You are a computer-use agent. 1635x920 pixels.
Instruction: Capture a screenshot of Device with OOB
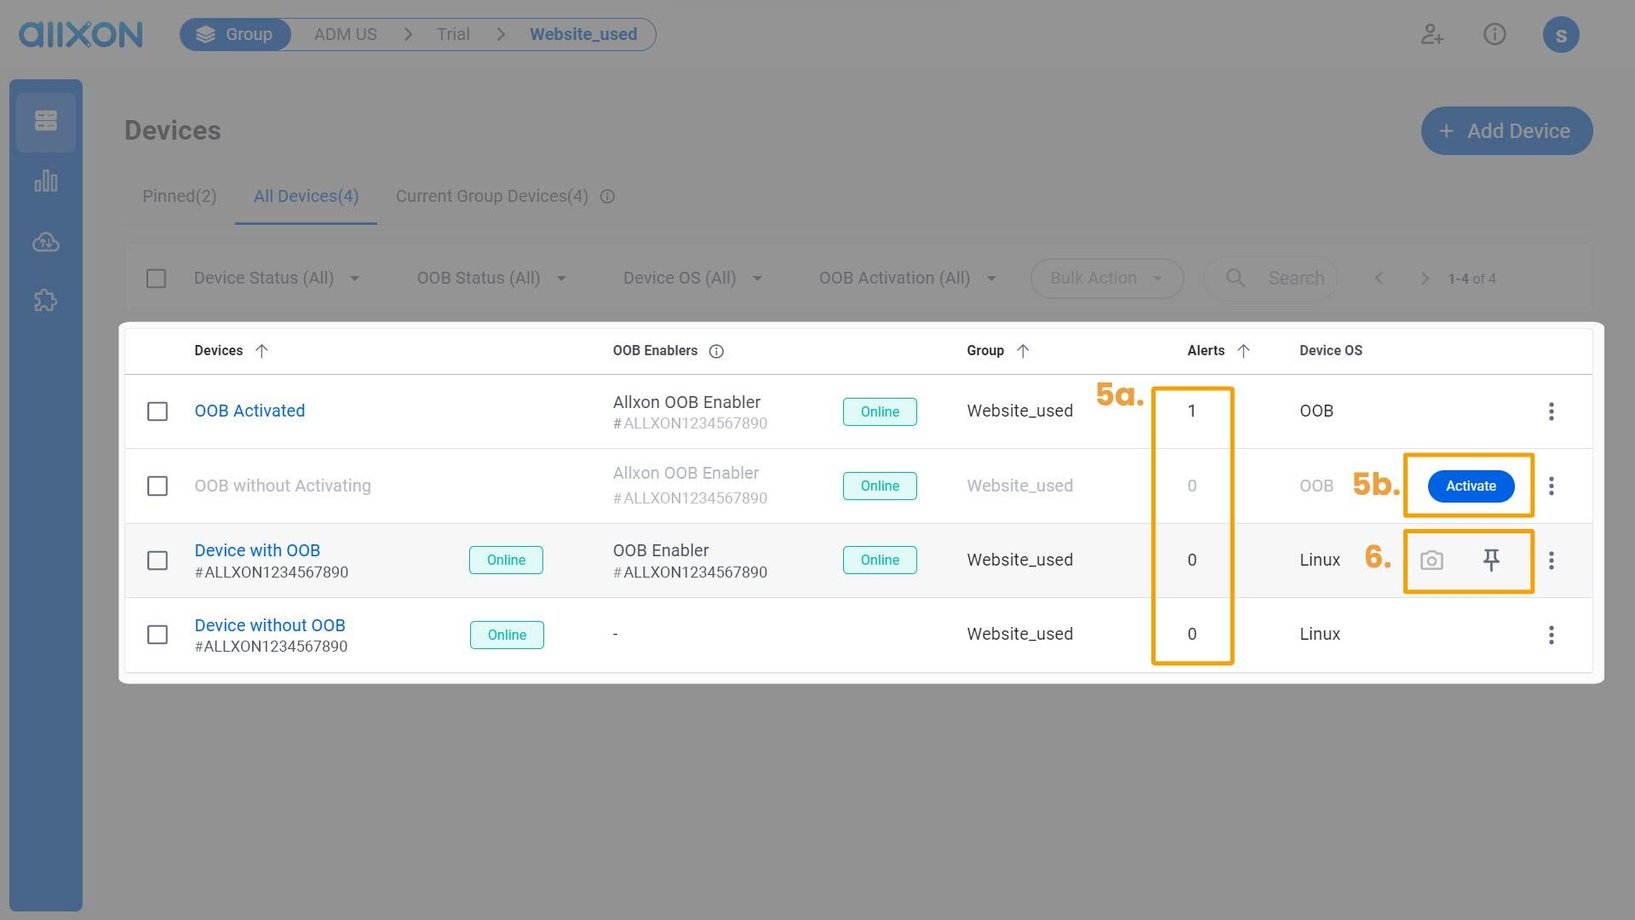(x=1431, y=560)
